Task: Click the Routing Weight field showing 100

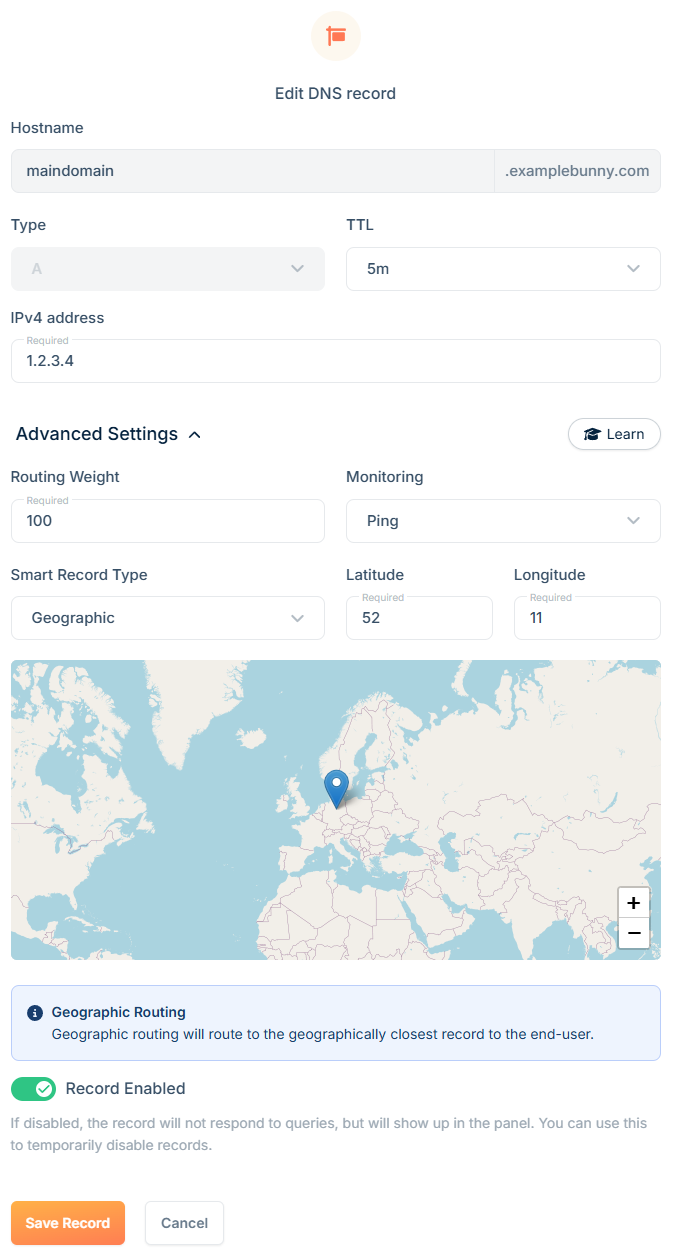Action: tap(167, 521)
